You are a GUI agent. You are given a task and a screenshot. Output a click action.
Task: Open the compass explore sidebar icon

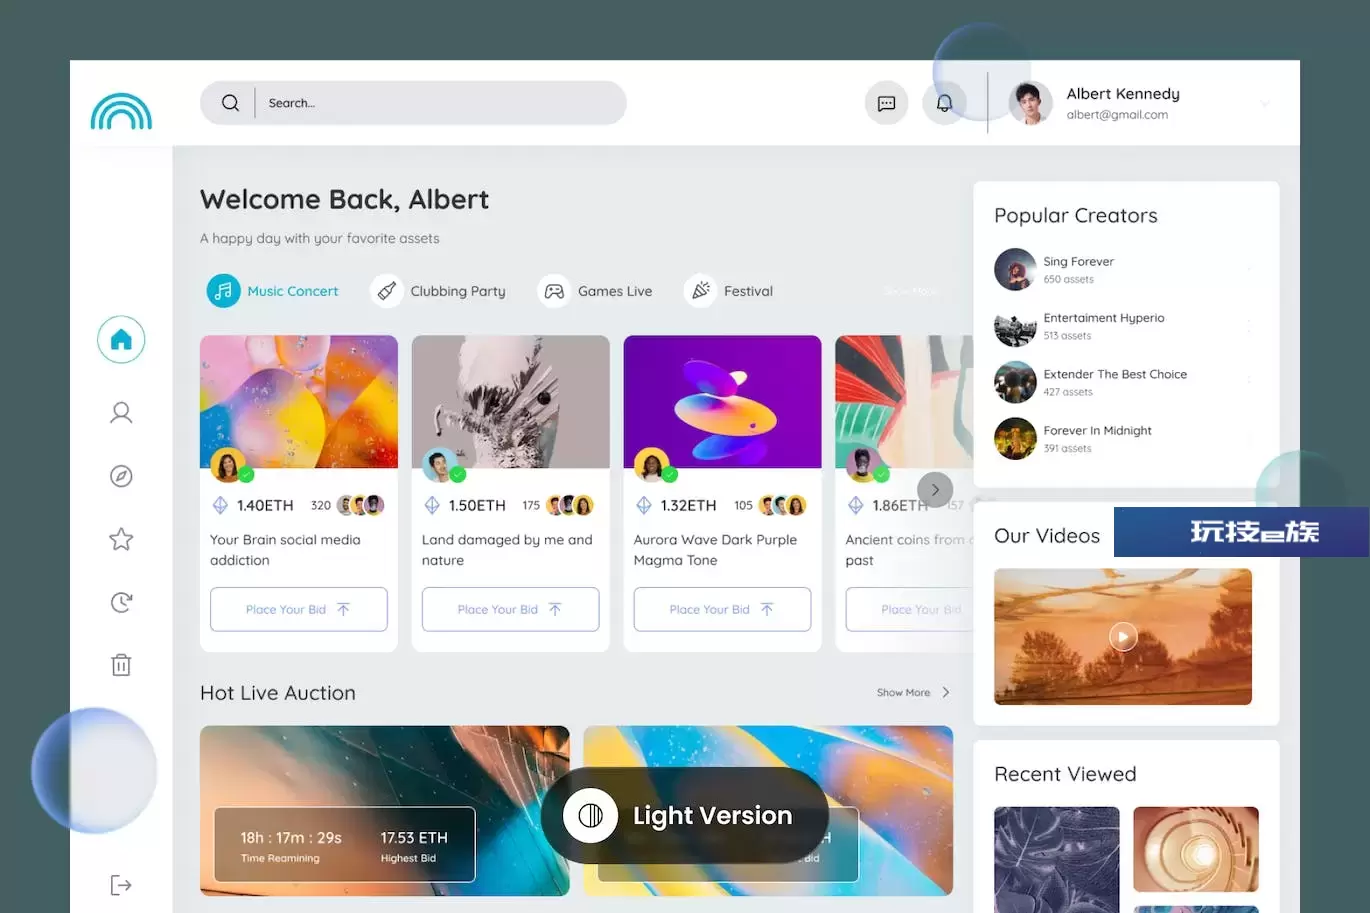pos(121,476)
